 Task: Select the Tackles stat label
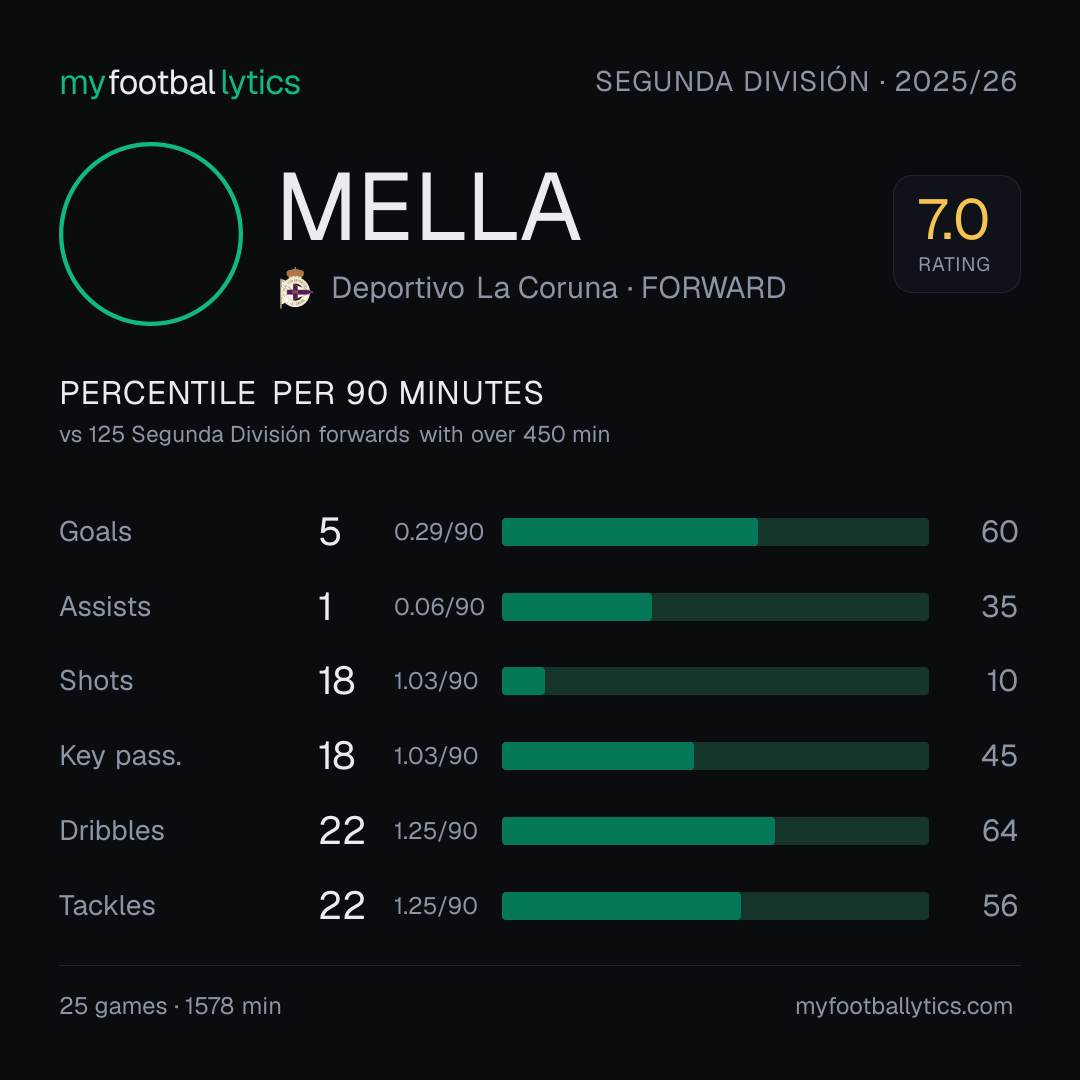pyautogui.click(x=107, y=906)
